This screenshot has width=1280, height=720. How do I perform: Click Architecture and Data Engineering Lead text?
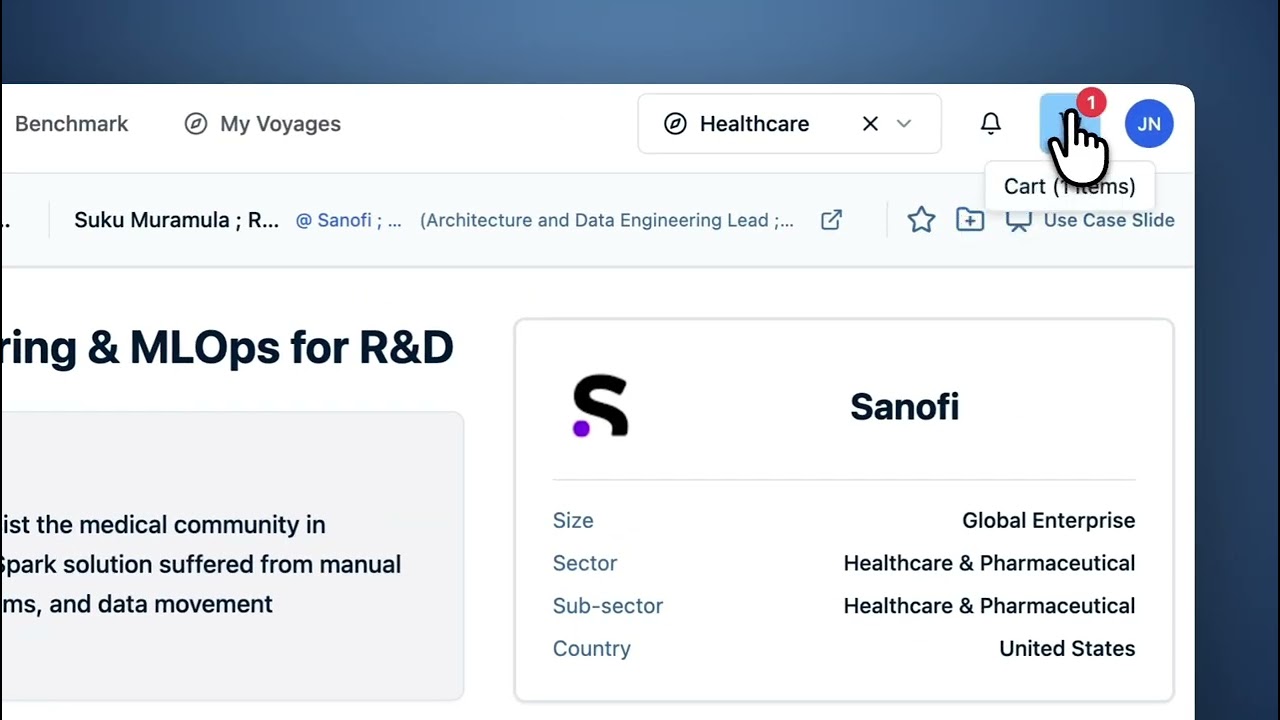coord(607,221)
